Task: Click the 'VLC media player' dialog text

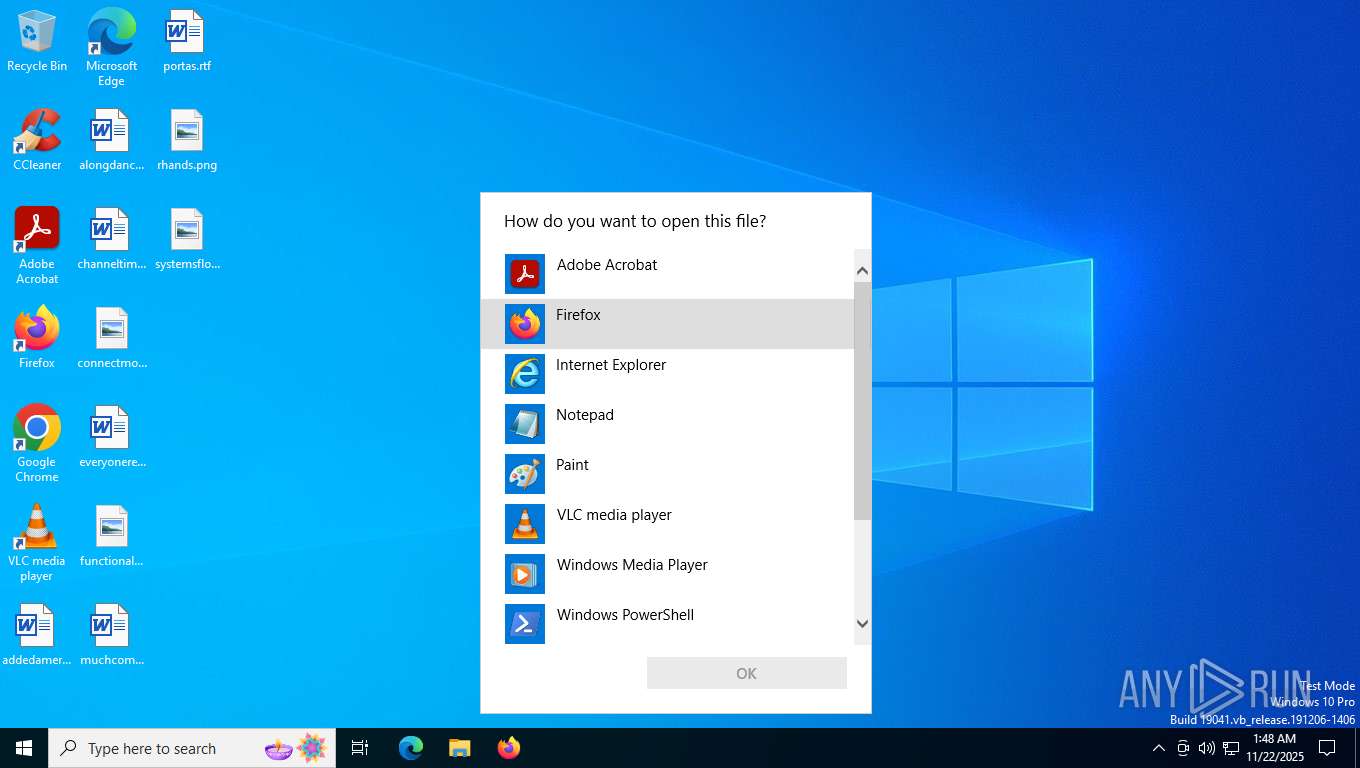Action: click(x=614, y=515)
